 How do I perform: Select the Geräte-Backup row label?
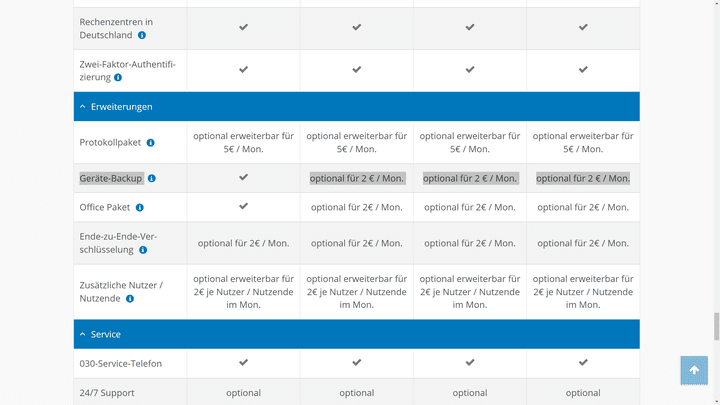pos(111,178)
